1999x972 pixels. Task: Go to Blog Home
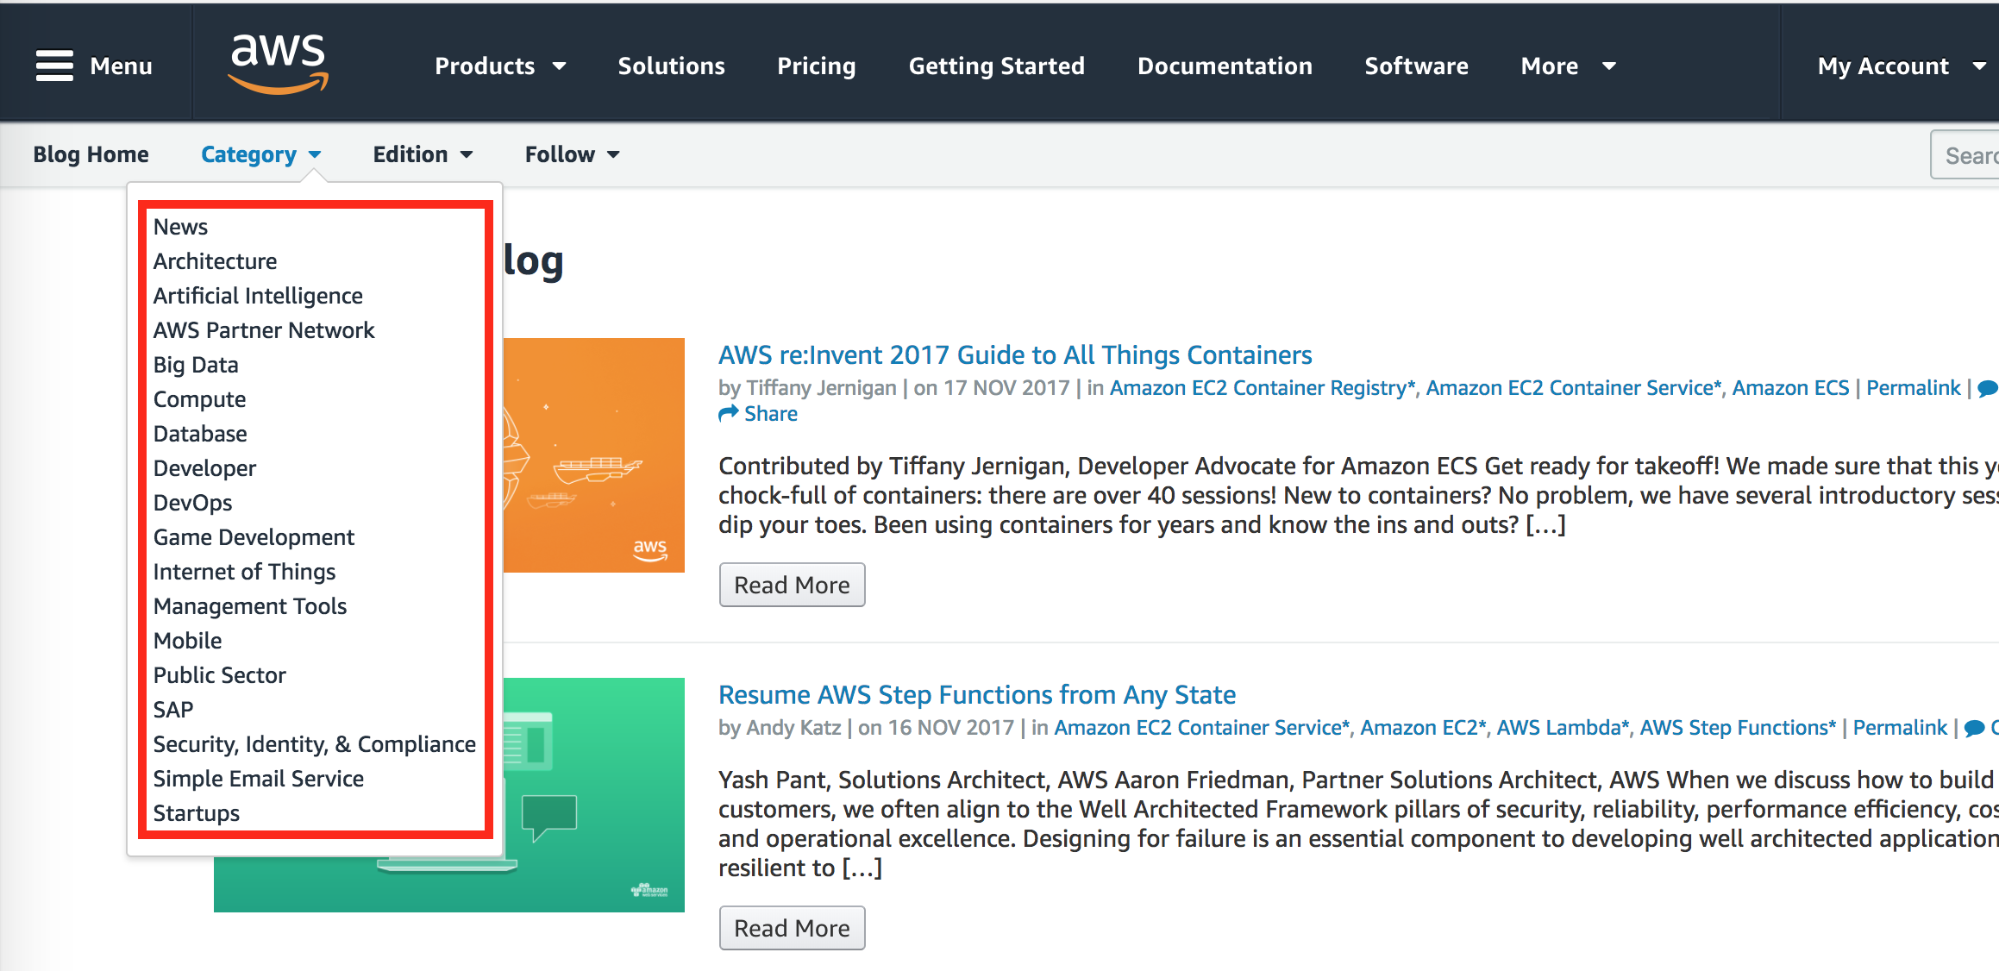pyautogui.click(x=91, y=155)
